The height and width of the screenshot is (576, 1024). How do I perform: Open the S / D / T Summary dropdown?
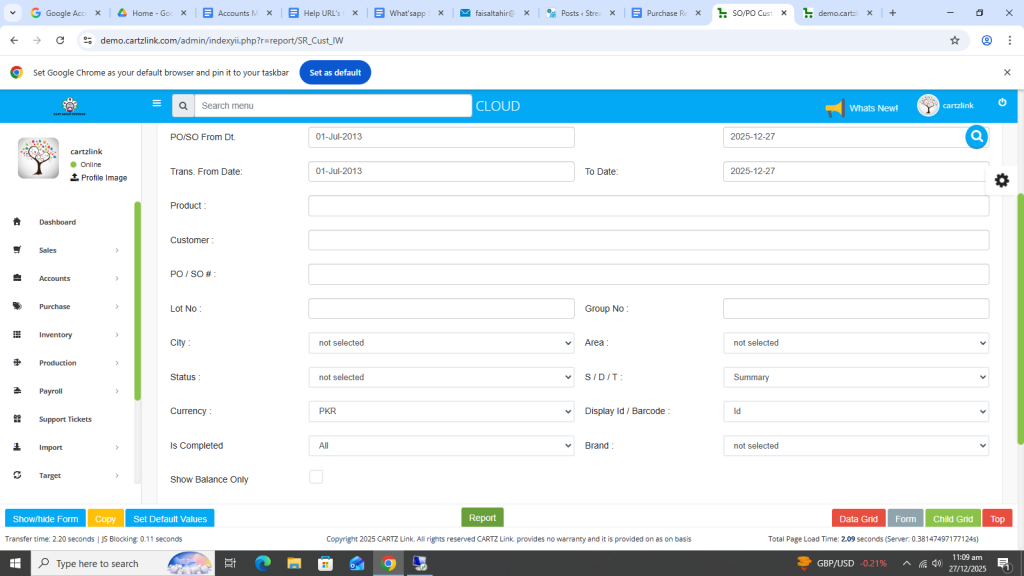click(855, 377)
